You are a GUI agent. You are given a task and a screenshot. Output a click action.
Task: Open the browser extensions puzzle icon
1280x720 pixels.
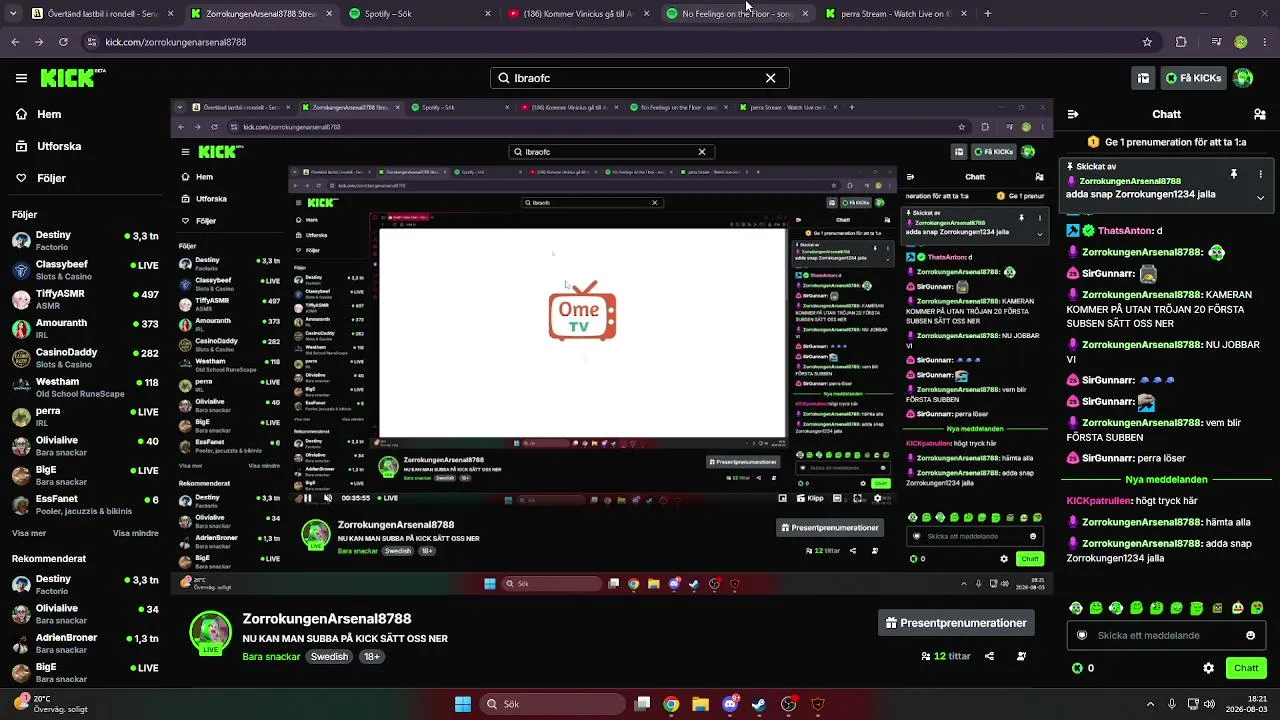(x=1181, y=42)
